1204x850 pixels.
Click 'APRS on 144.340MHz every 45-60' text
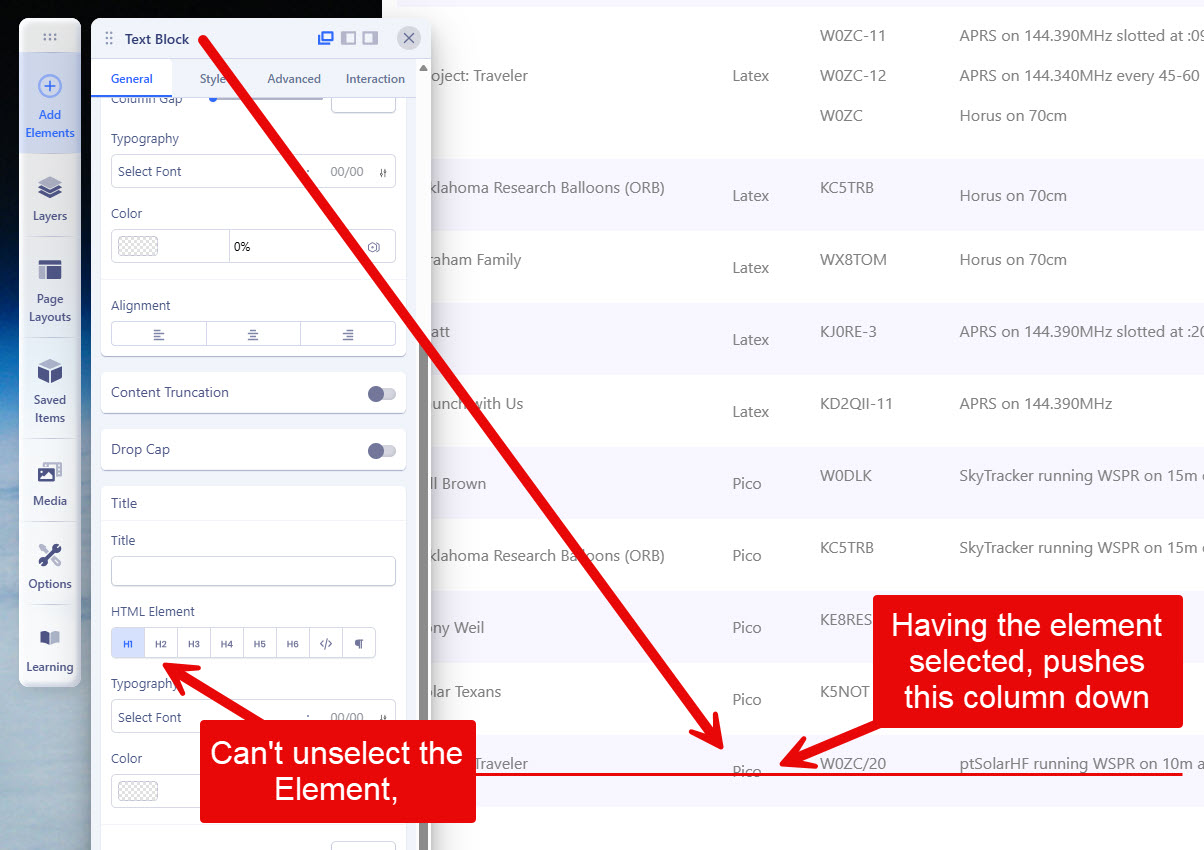coord(1079,76)
